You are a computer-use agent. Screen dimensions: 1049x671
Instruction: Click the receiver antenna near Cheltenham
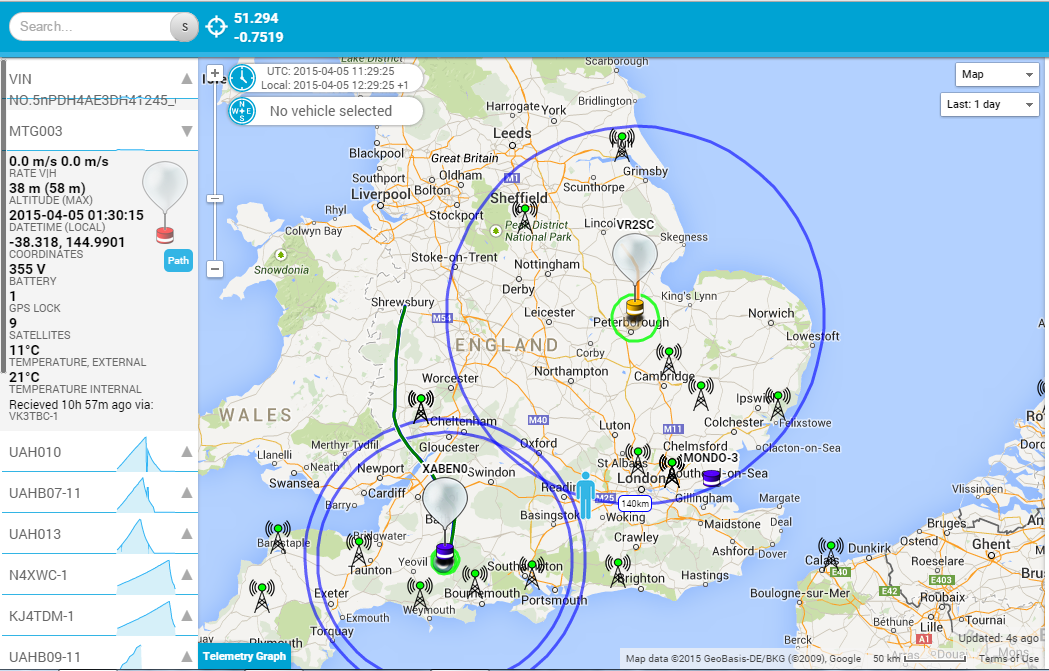421,407
